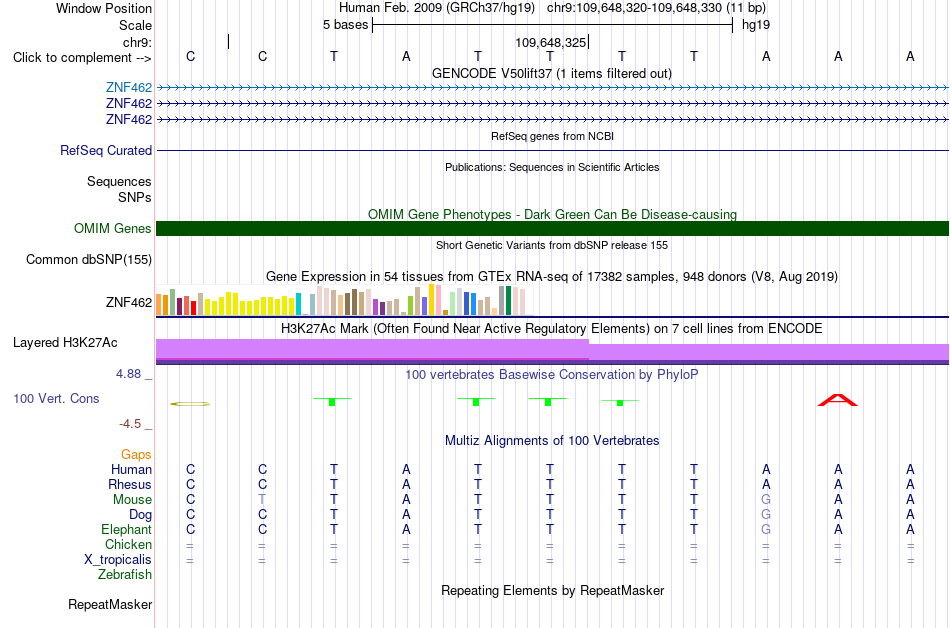Click the G base in the Elephant row
This screenshot has height=628, width=950.
pos(766,529)
